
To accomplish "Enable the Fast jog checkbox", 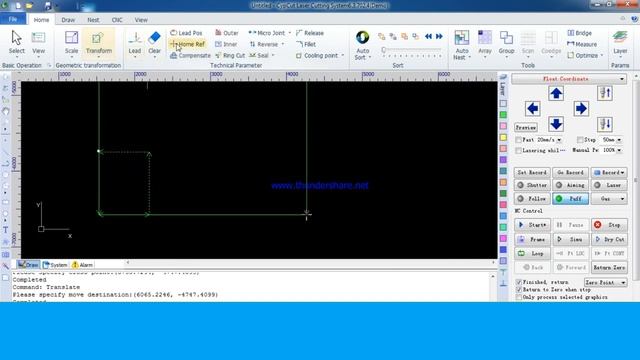I will point(518,140).
